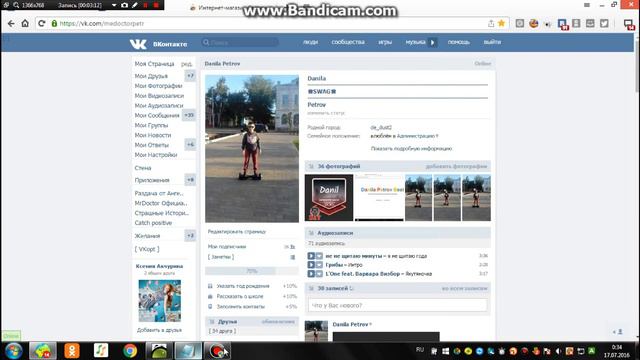Click 'изменить статус' under name
640x360 pixels.
pyautogui.click(x=326, y=113)
